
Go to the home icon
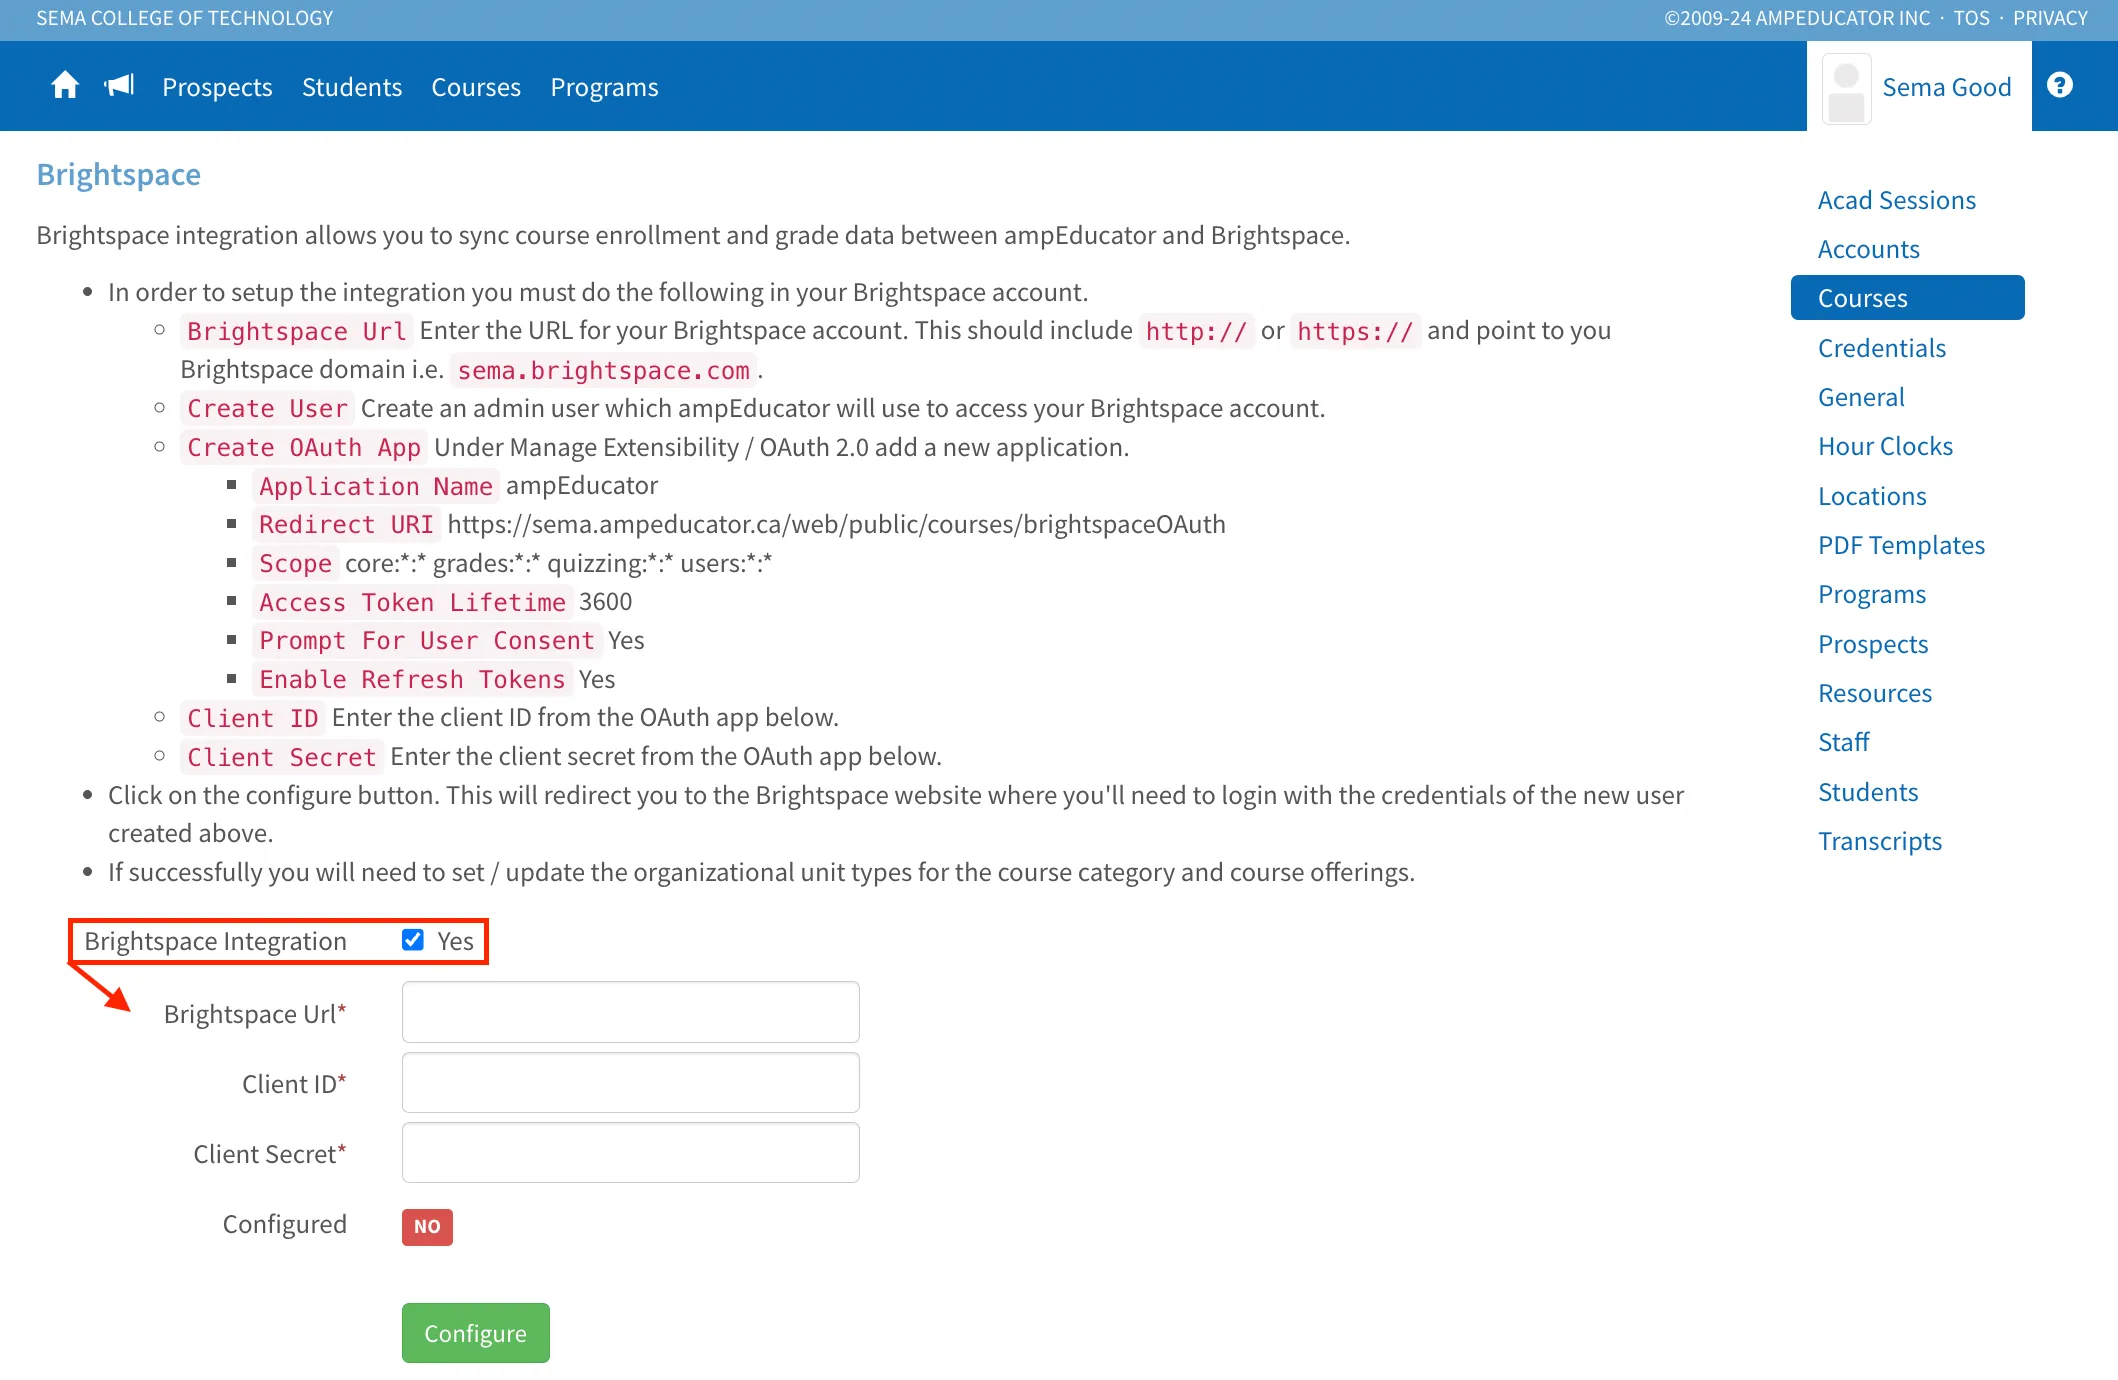pos(65,86)
